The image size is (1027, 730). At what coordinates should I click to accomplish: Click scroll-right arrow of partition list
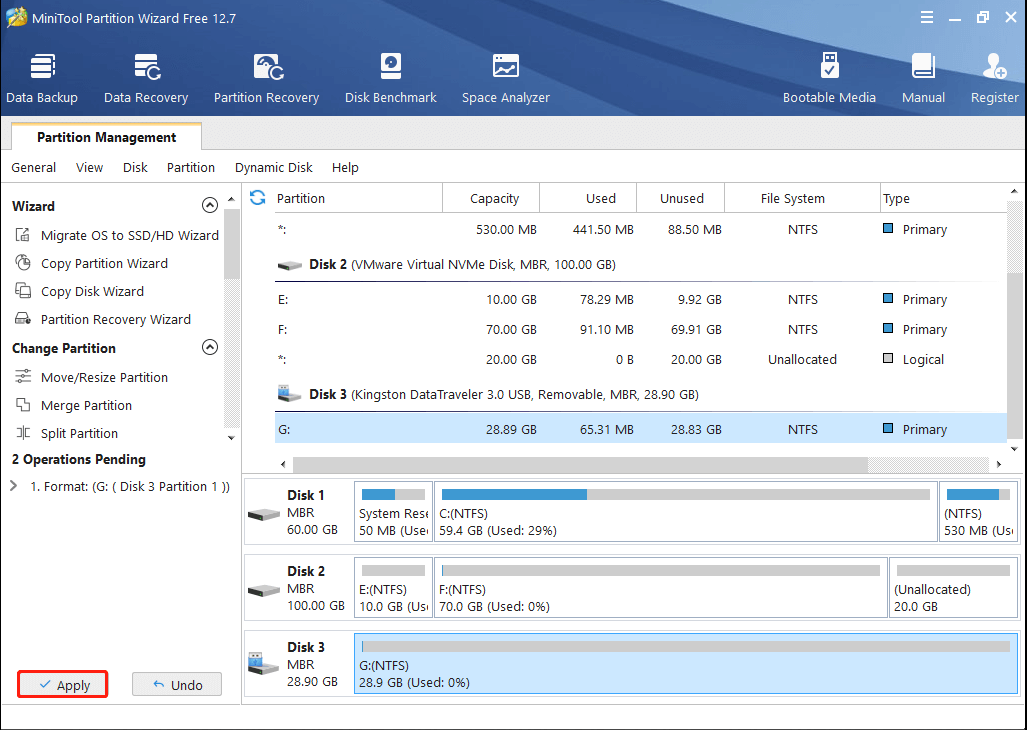click(x=999, y=464)
